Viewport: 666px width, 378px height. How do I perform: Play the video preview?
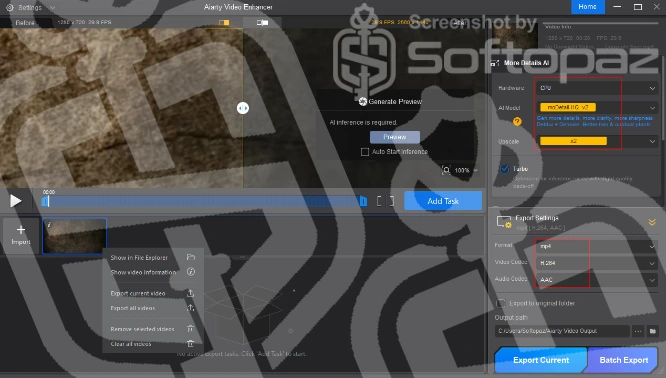click(x=16, y=201)
